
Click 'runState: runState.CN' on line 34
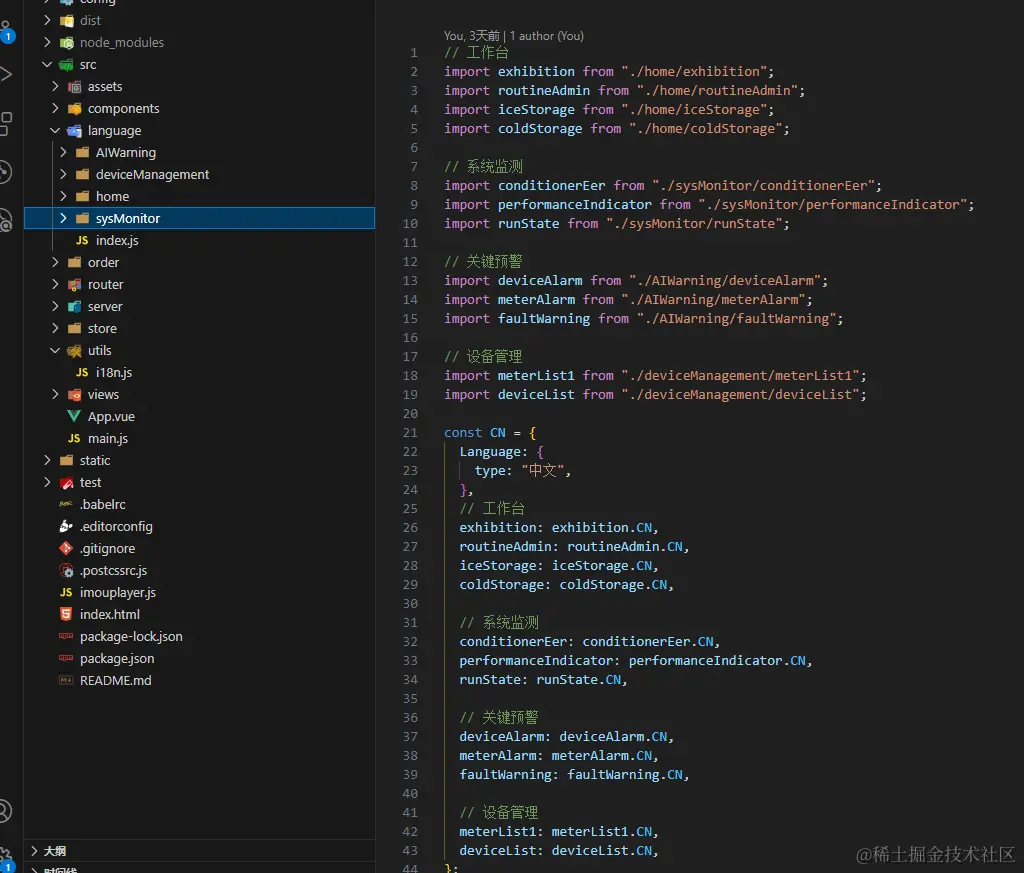pos(540,680)
